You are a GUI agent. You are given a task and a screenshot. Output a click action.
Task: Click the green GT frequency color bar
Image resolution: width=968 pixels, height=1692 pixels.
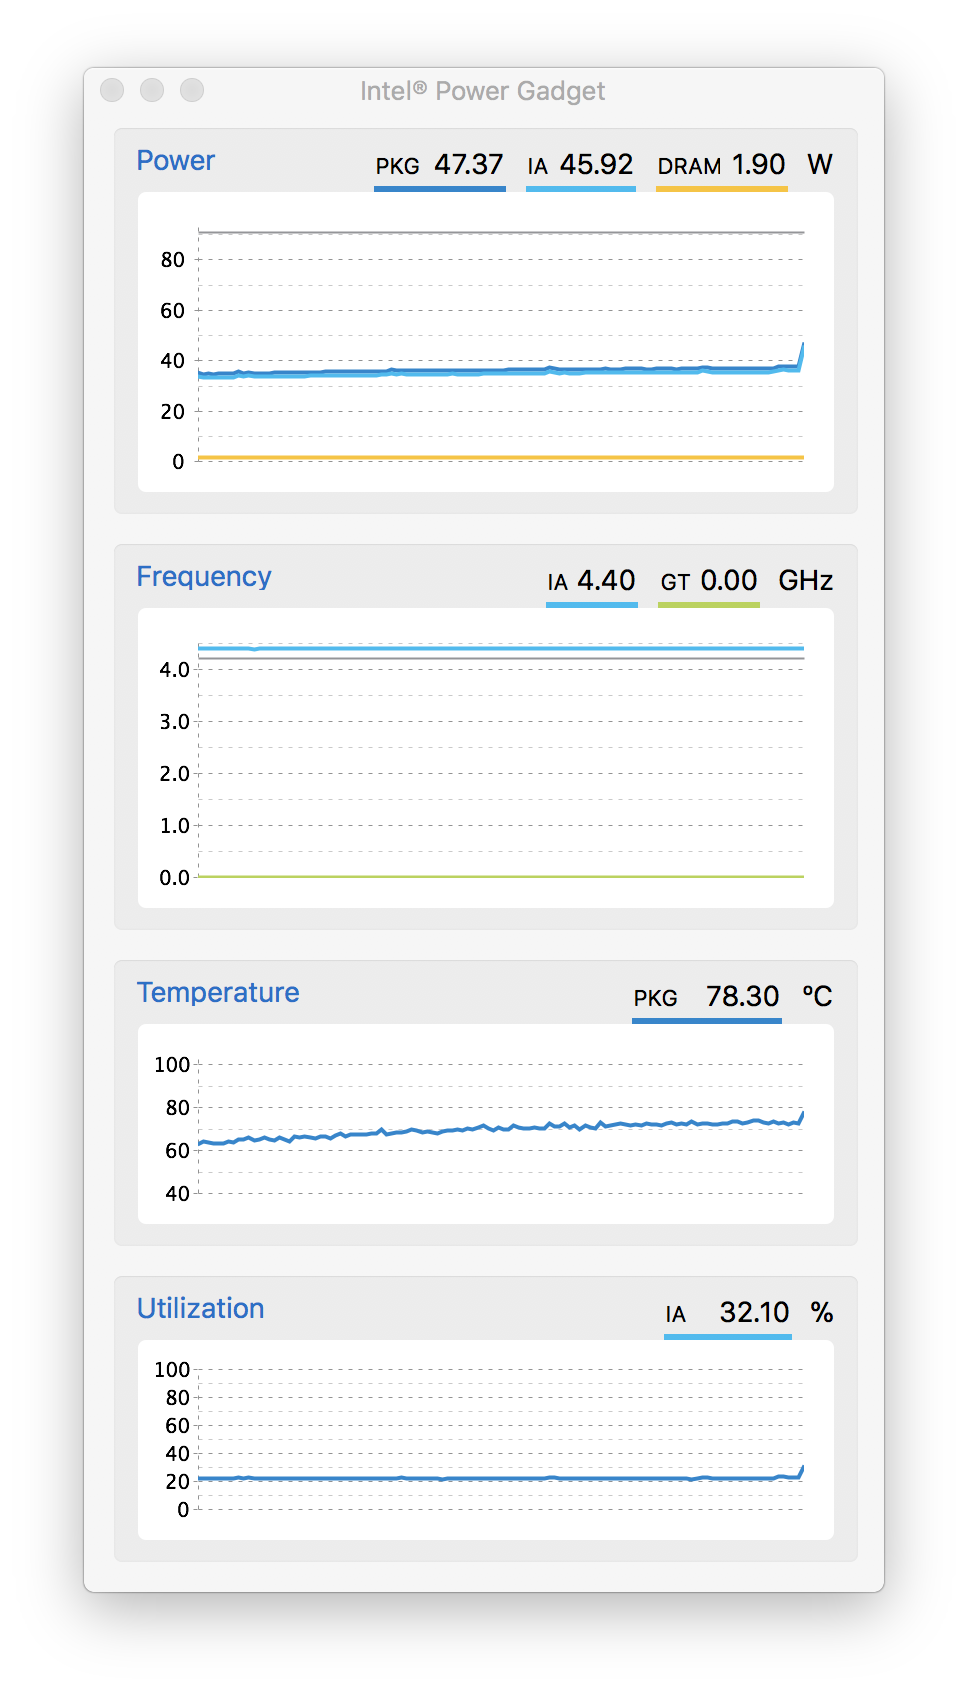(x=709, y=604)
